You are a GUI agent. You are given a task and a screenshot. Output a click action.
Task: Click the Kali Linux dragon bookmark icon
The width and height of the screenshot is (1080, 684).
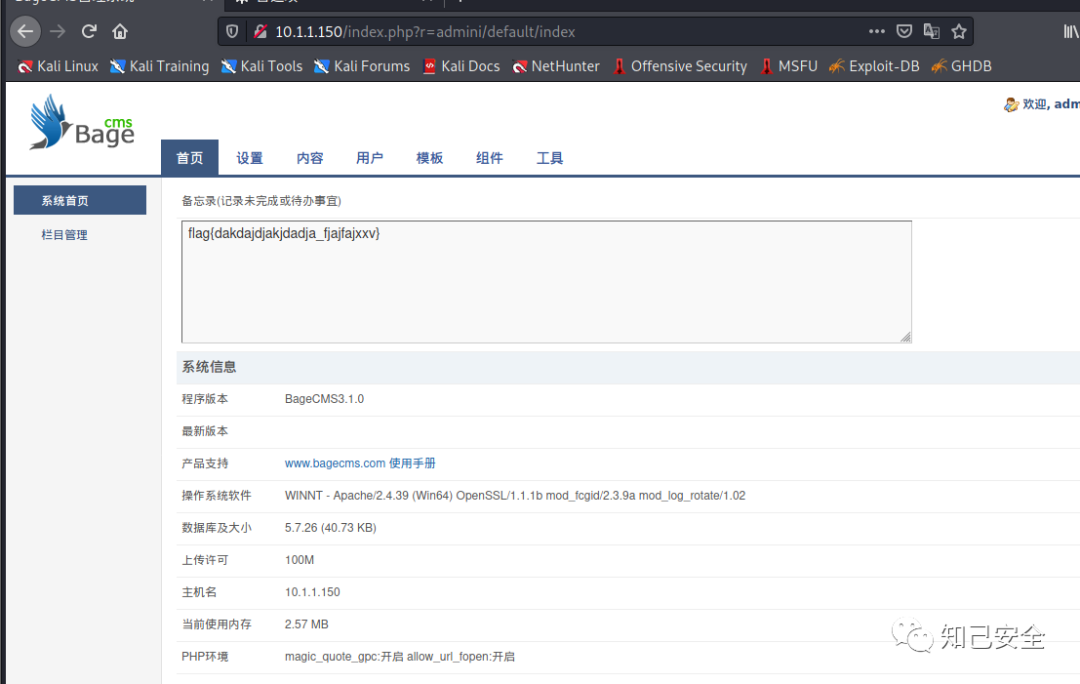pyautogui.click(x=24, y=66)
